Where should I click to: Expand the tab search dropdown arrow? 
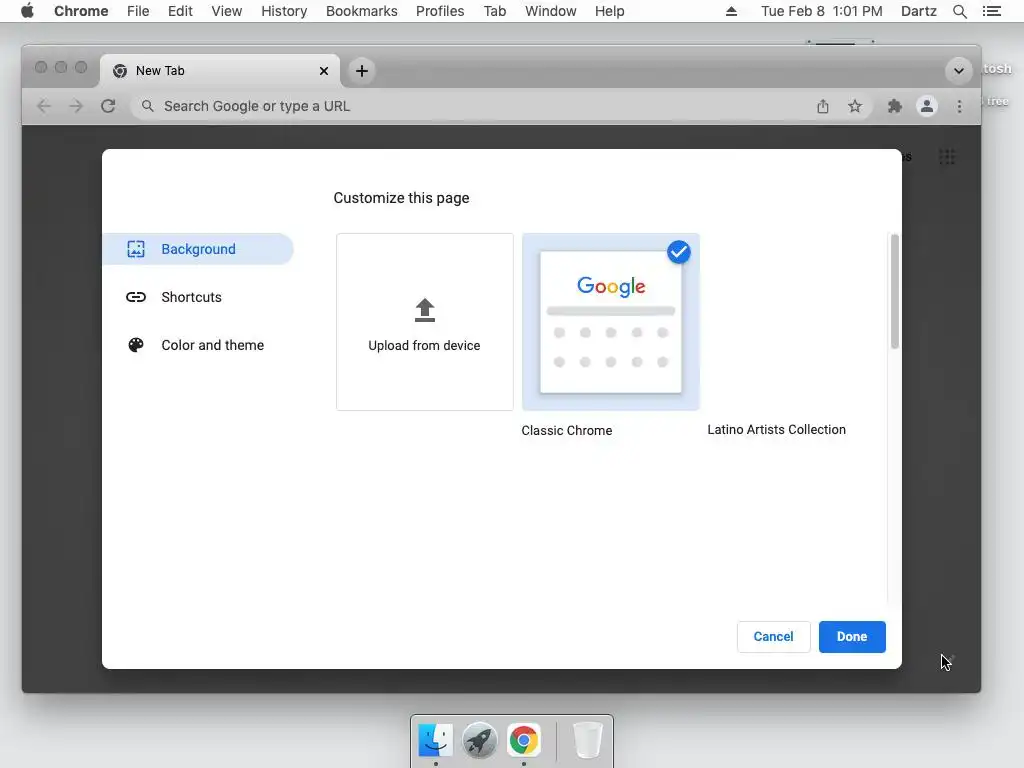click(x=959, y=71)
